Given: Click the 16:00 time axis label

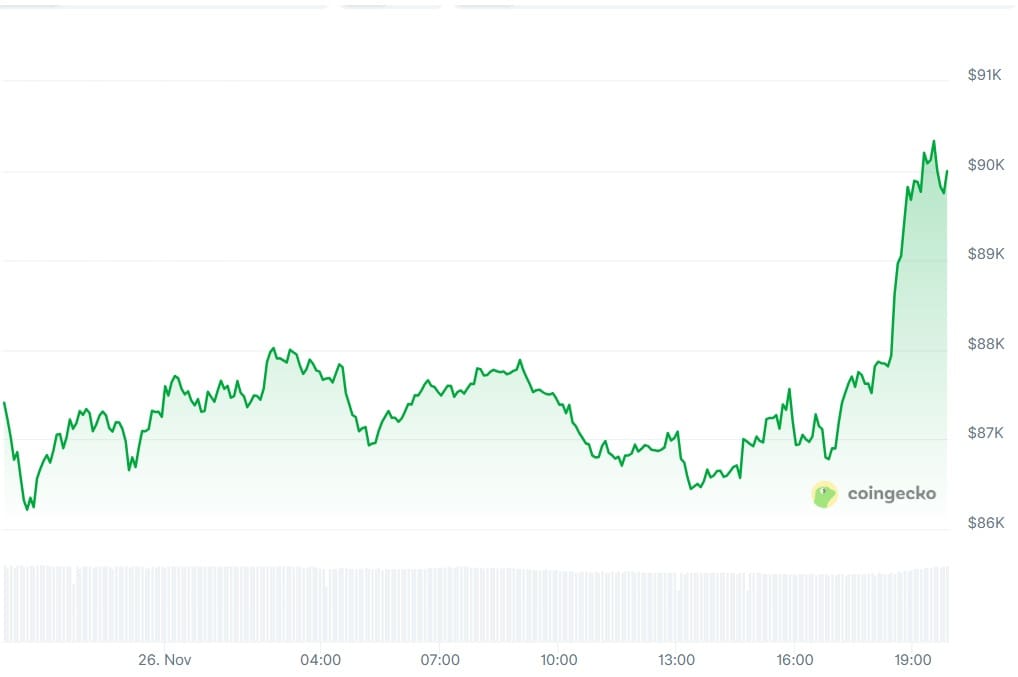Looking at the screenshot, I should [x=795, y=660].
